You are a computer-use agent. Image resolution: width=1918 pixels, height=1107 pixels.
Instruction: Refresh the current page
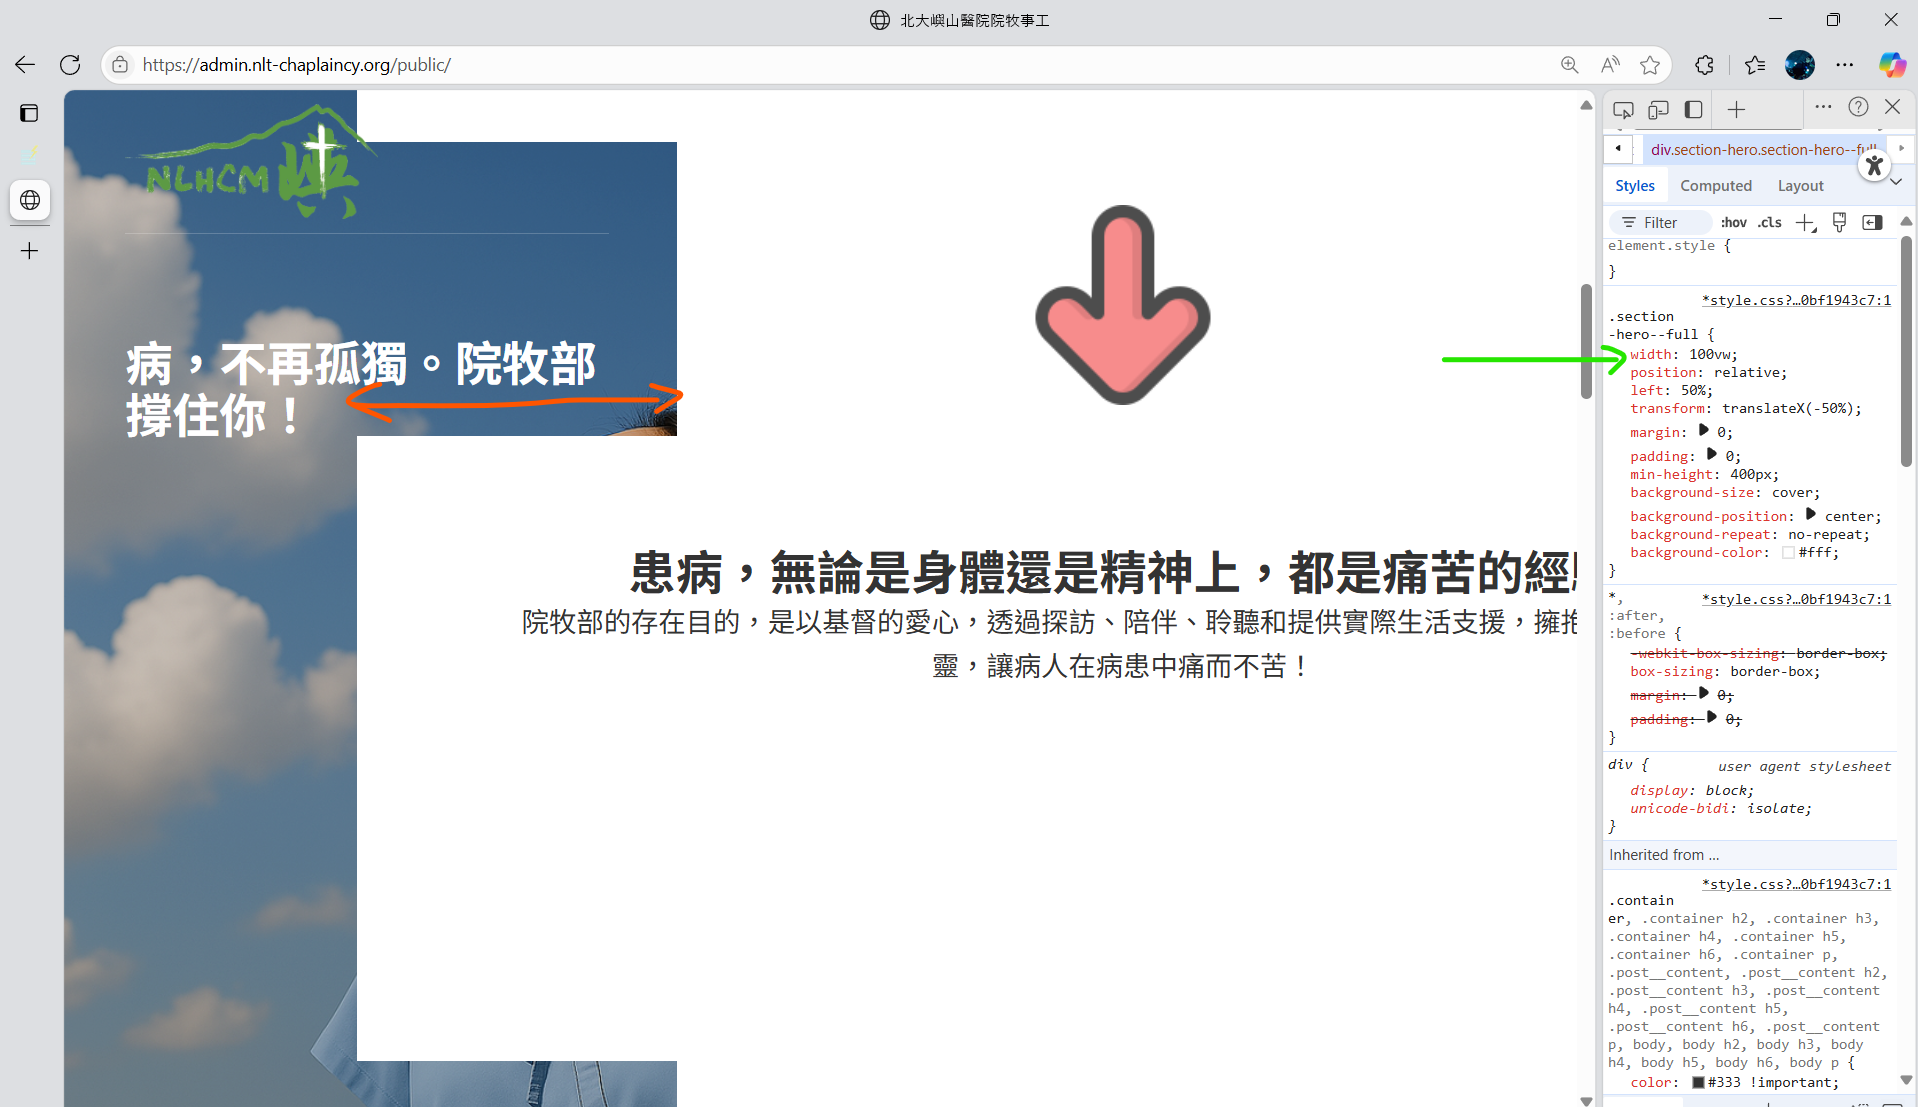(x=70, y=65)
